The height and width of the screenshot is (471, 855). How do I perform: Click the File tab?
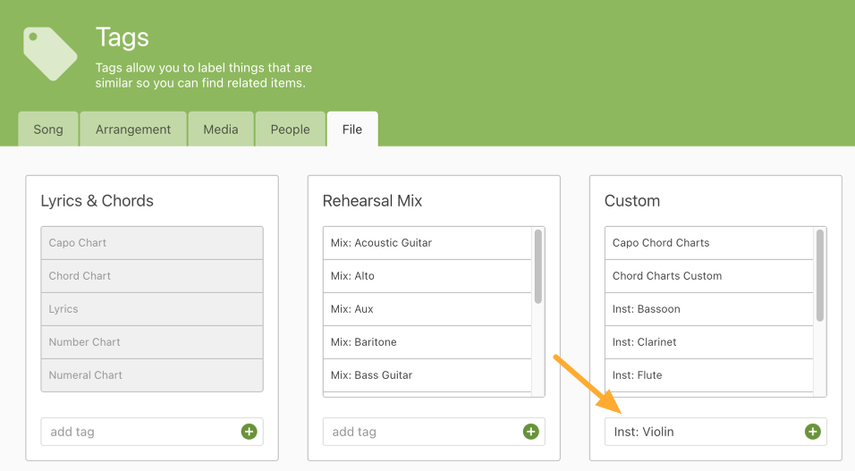[352, 129]
